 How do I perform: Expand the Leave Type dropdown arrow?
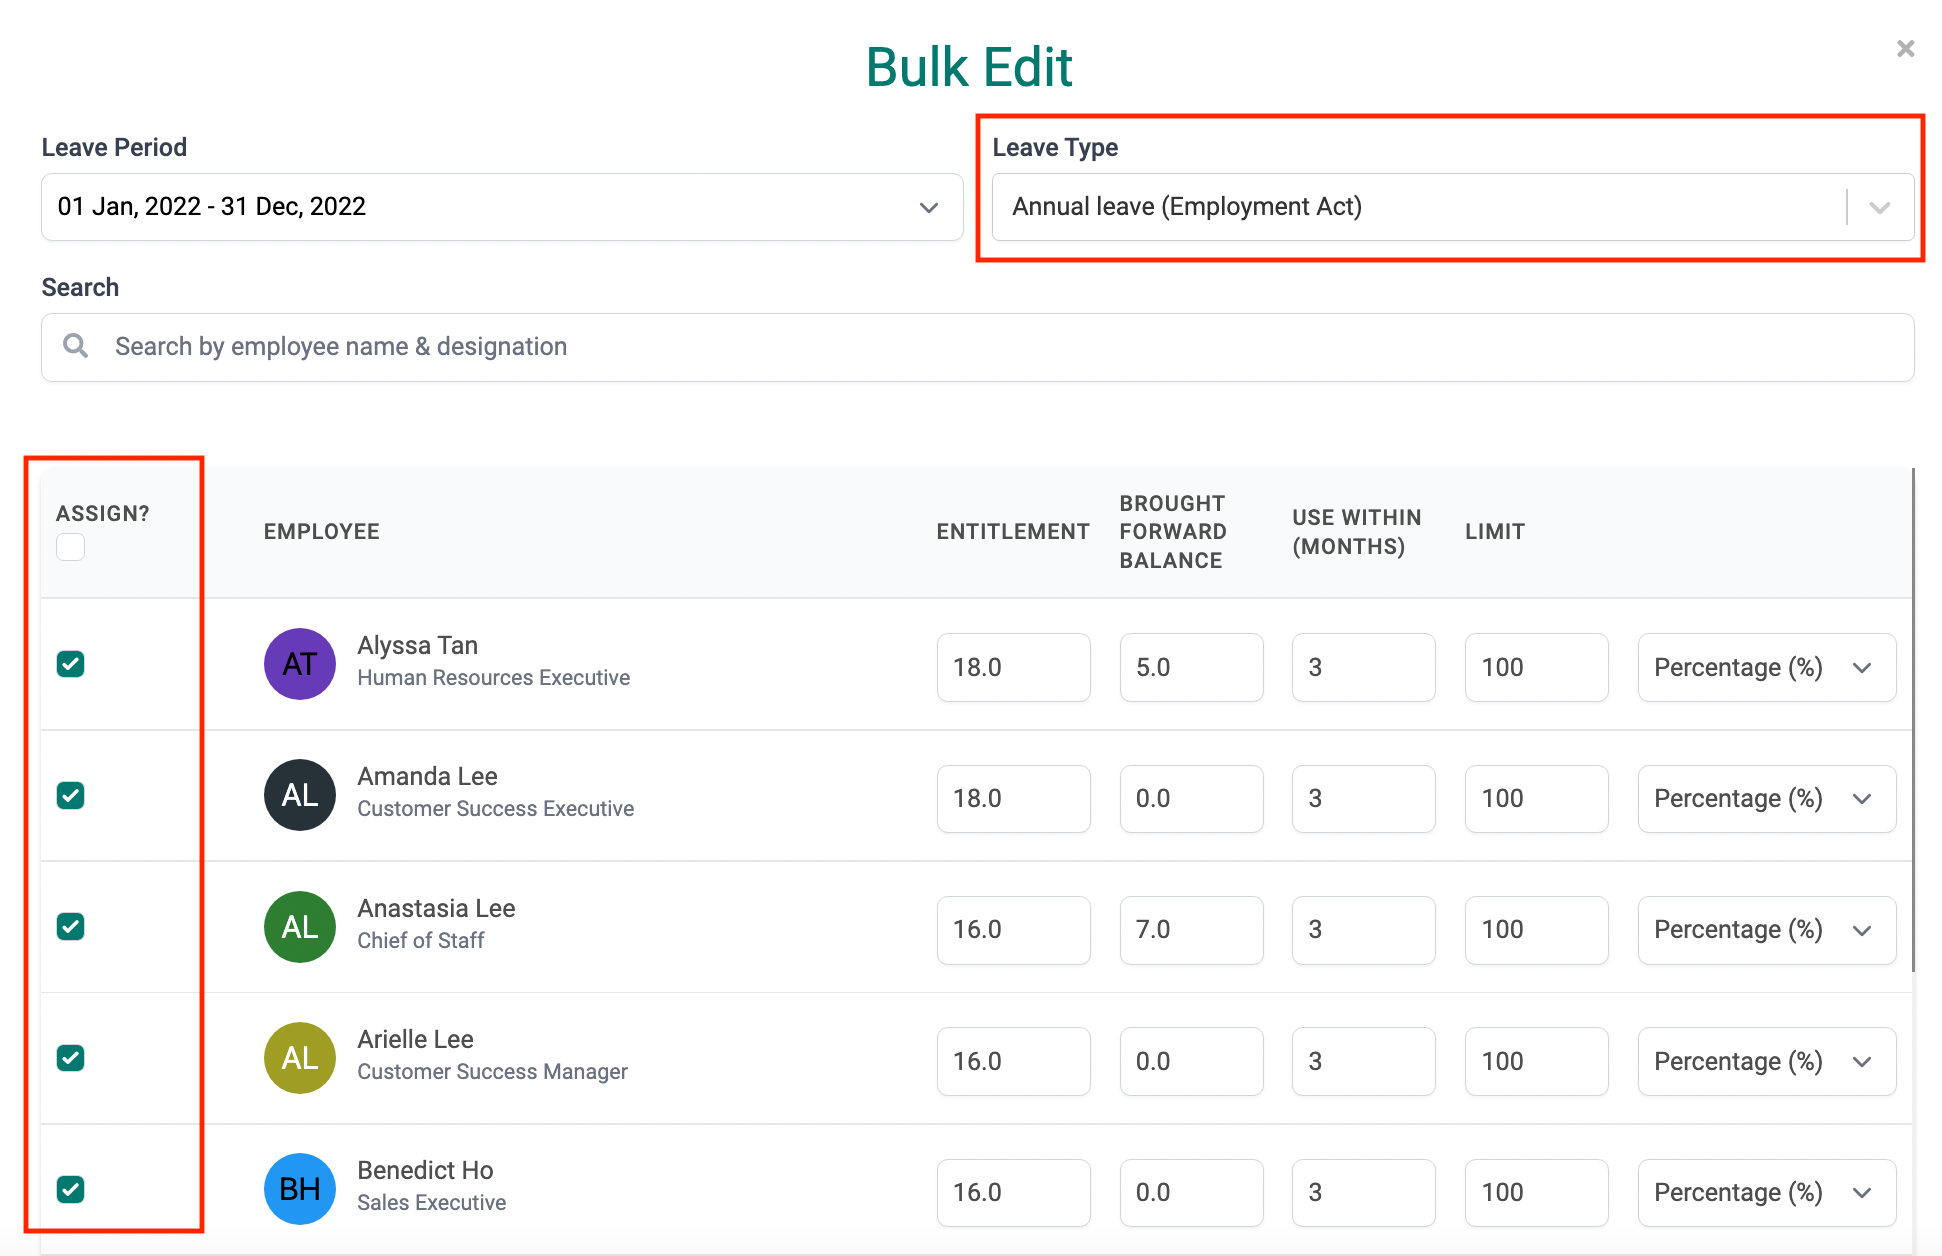tap(1879, 208)
